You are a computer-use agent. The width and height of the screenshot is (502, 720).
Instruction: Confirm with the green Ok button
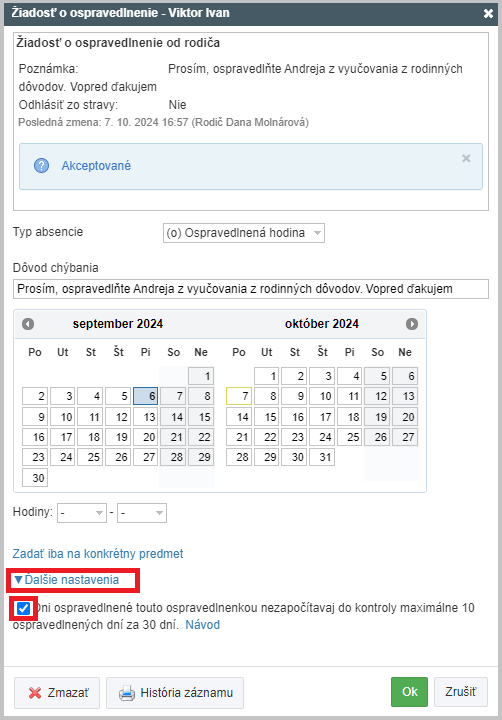click(x=409, y=692)
